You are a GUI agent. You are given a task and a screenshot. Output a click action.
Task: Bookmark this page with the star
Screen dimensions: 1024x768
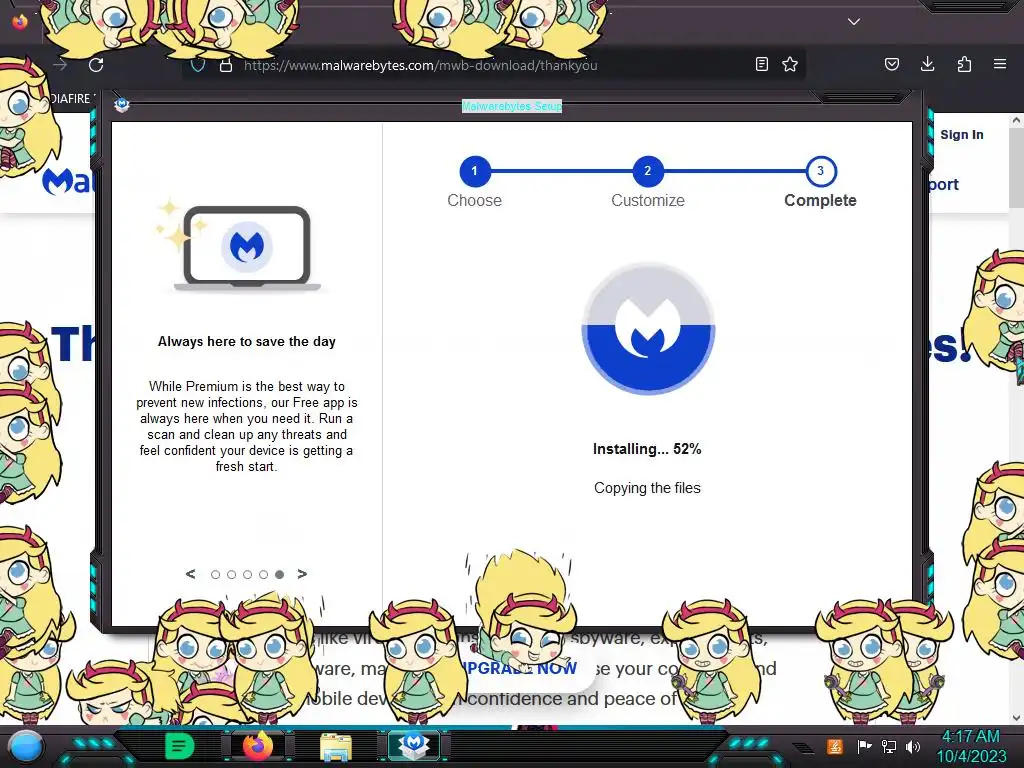coord(790,64)
